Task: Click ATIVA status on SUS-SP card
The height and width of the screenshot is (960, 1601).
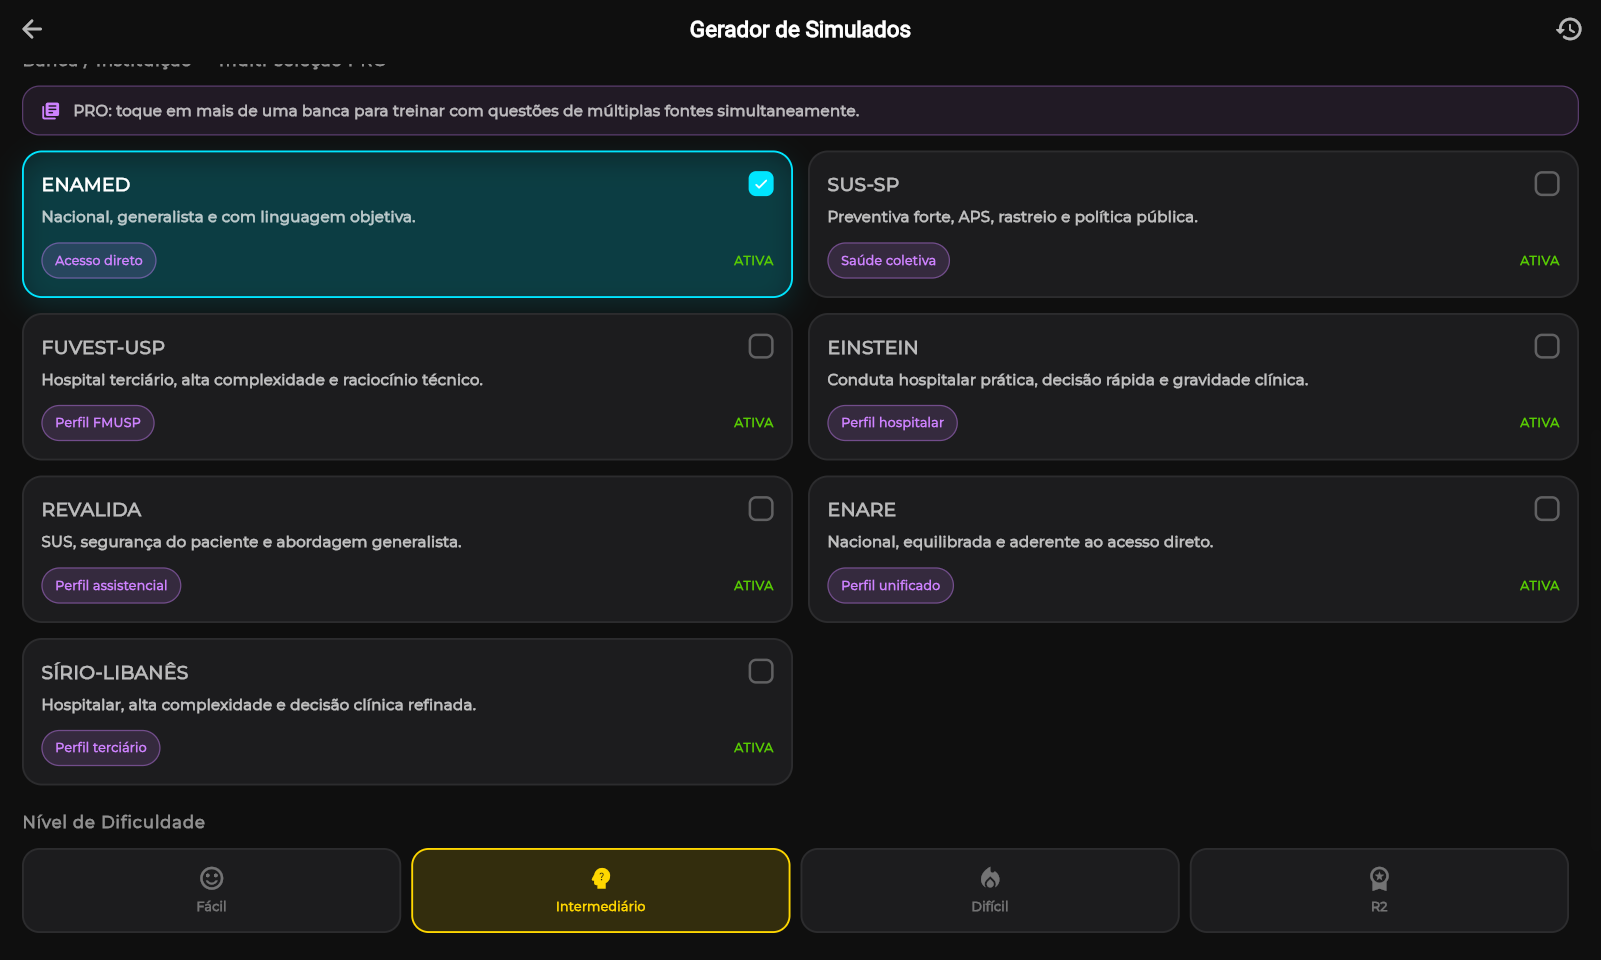Action: (1539, 261)
